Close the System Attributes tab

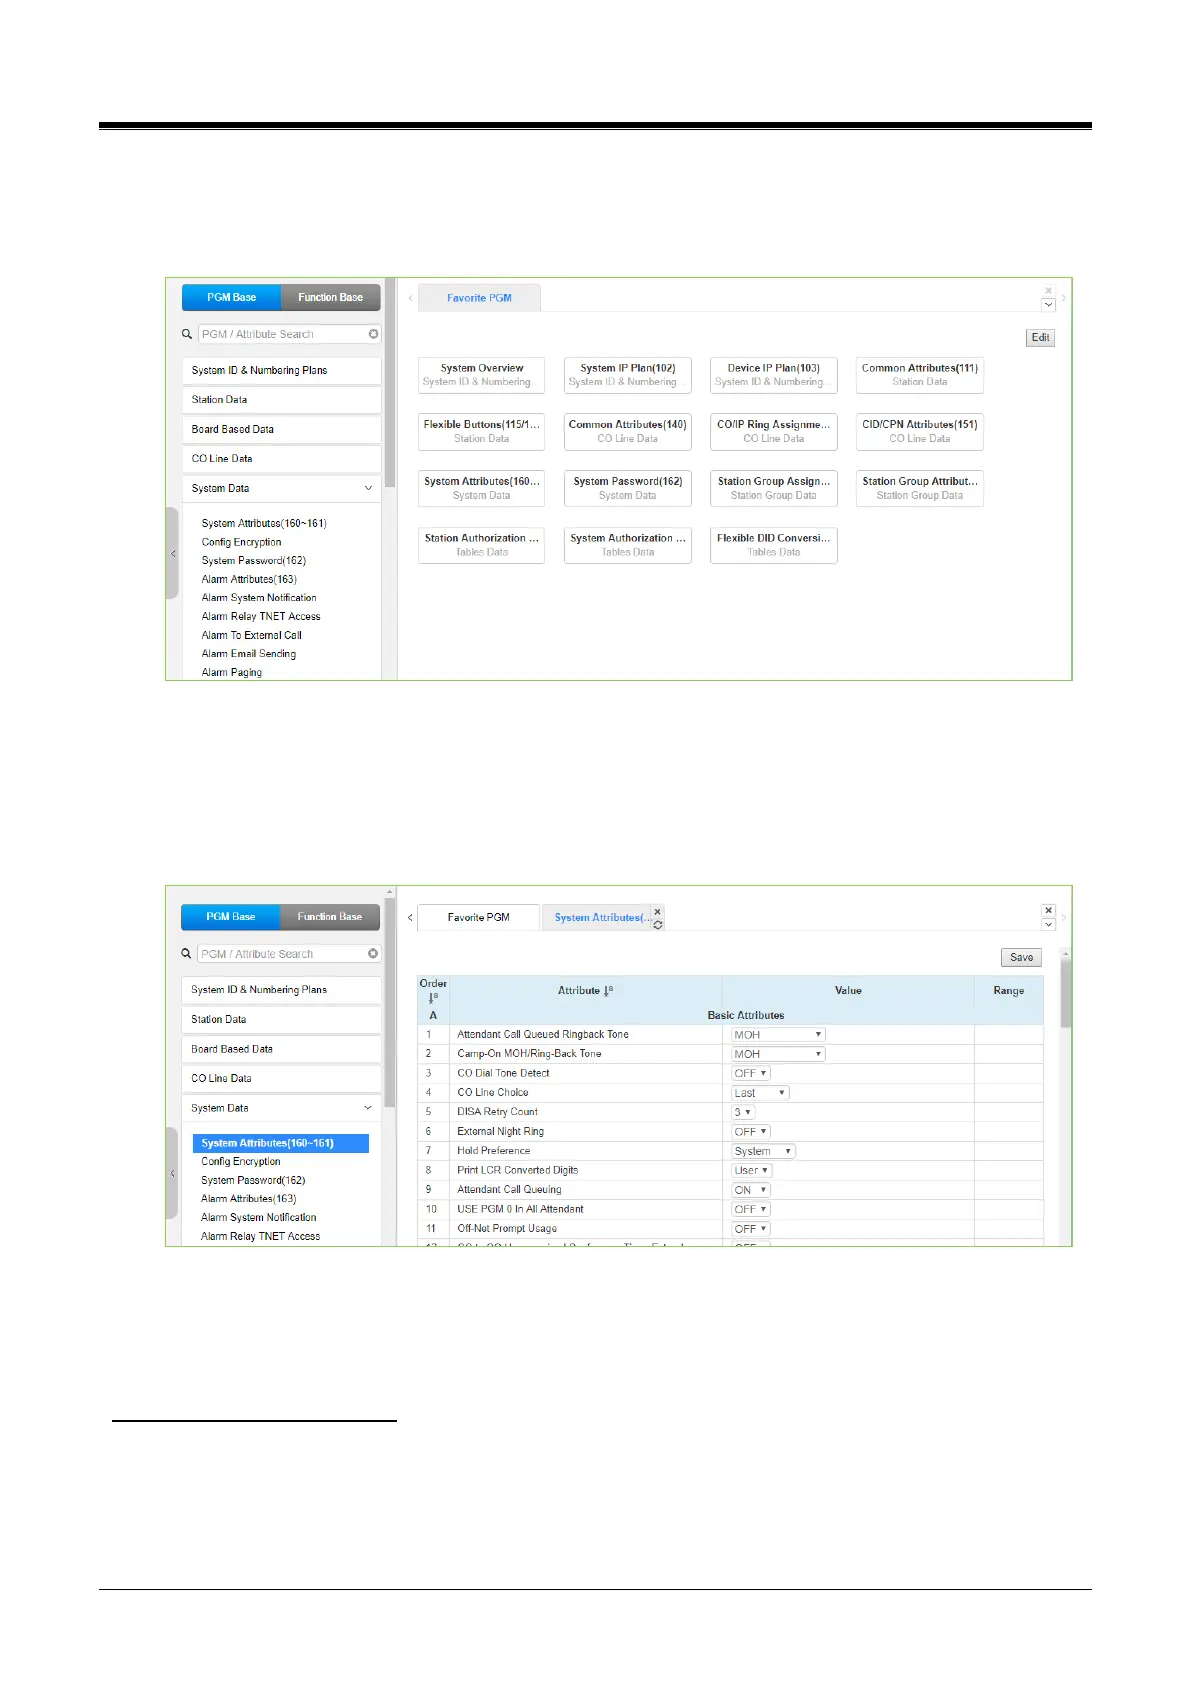[x=657, y=911]
